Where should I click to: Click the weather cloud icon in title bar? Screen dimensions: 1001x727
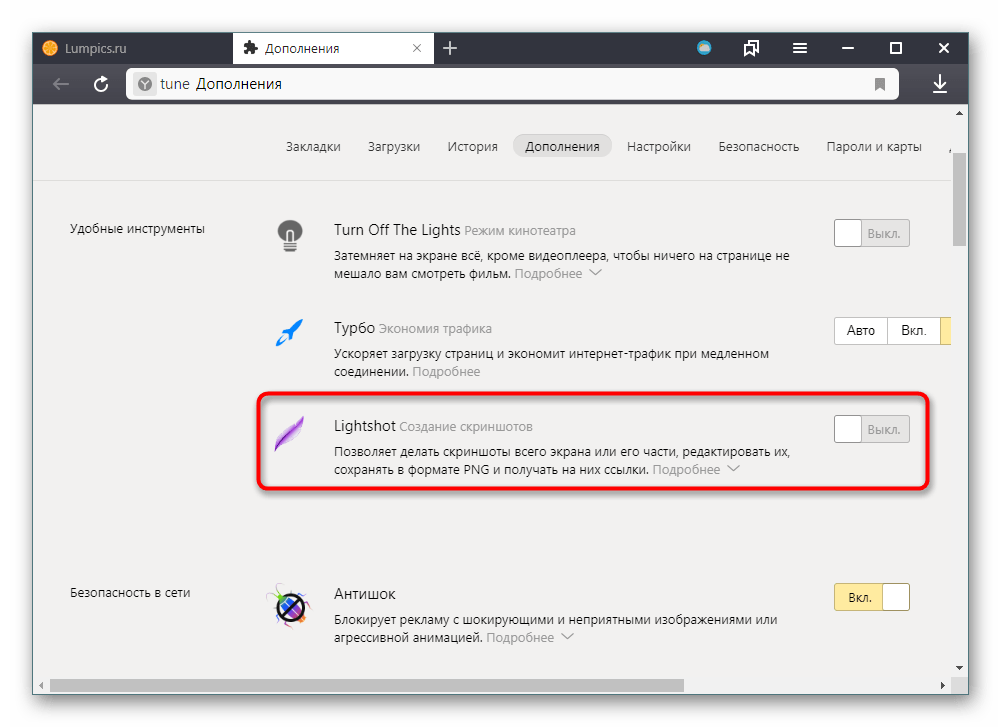704,48
